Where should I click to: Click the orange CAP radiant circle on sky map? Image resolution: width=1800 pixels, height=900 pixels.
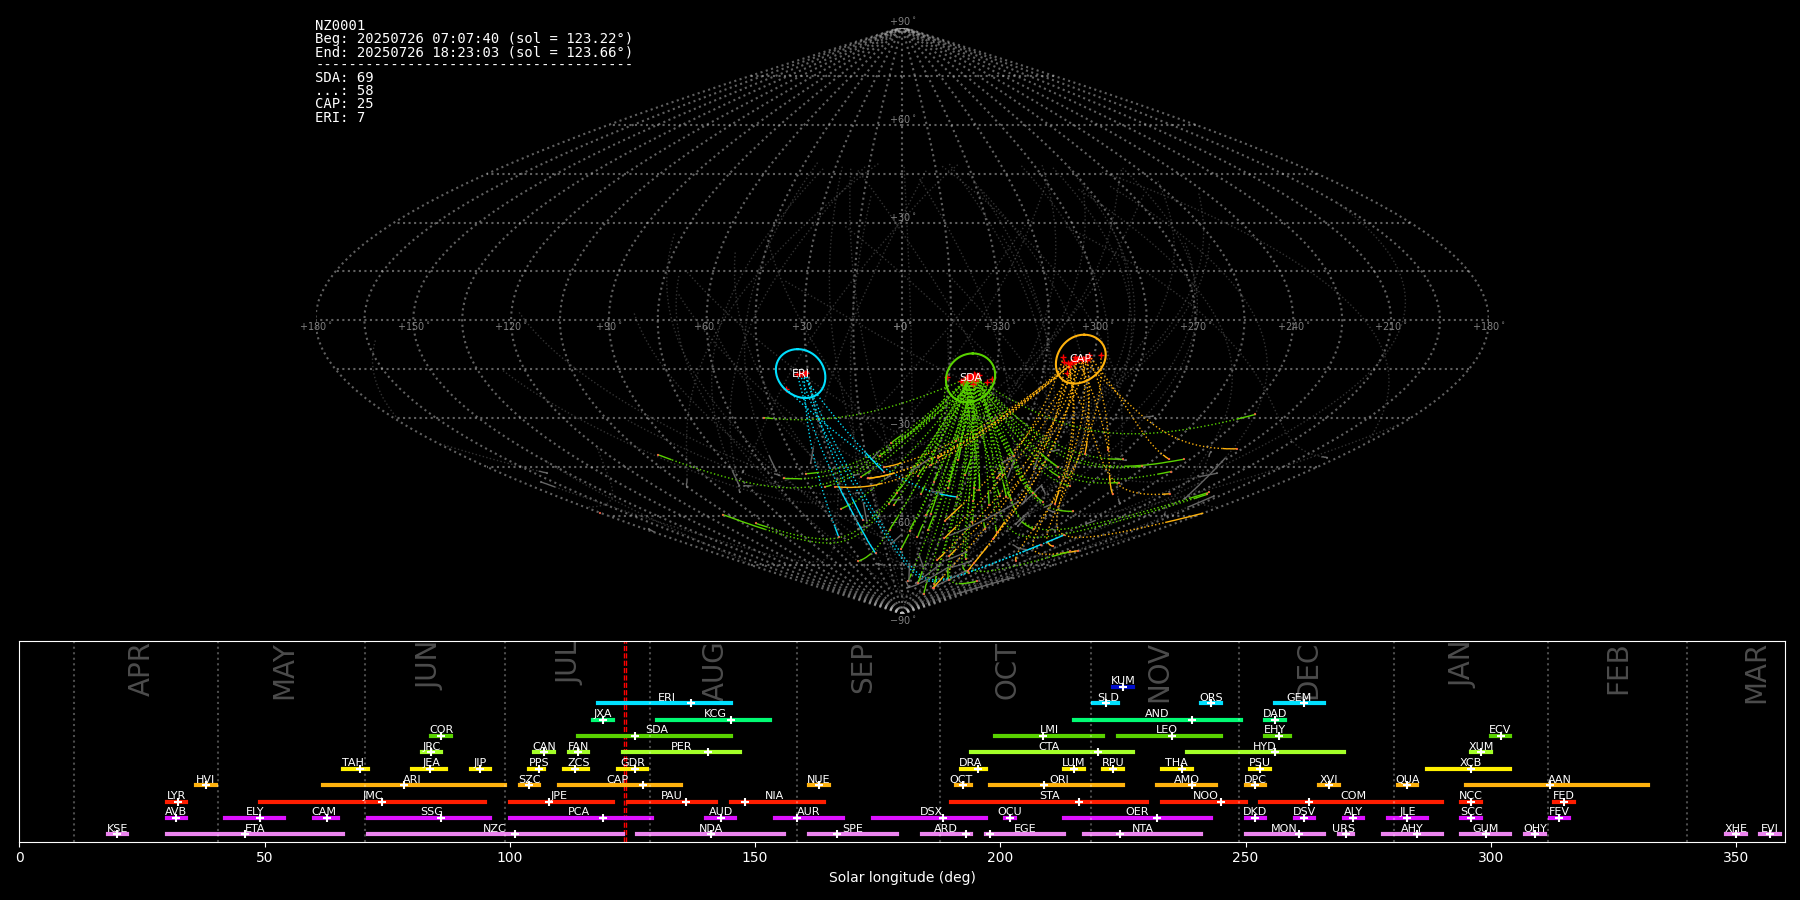pos(1081,359)
